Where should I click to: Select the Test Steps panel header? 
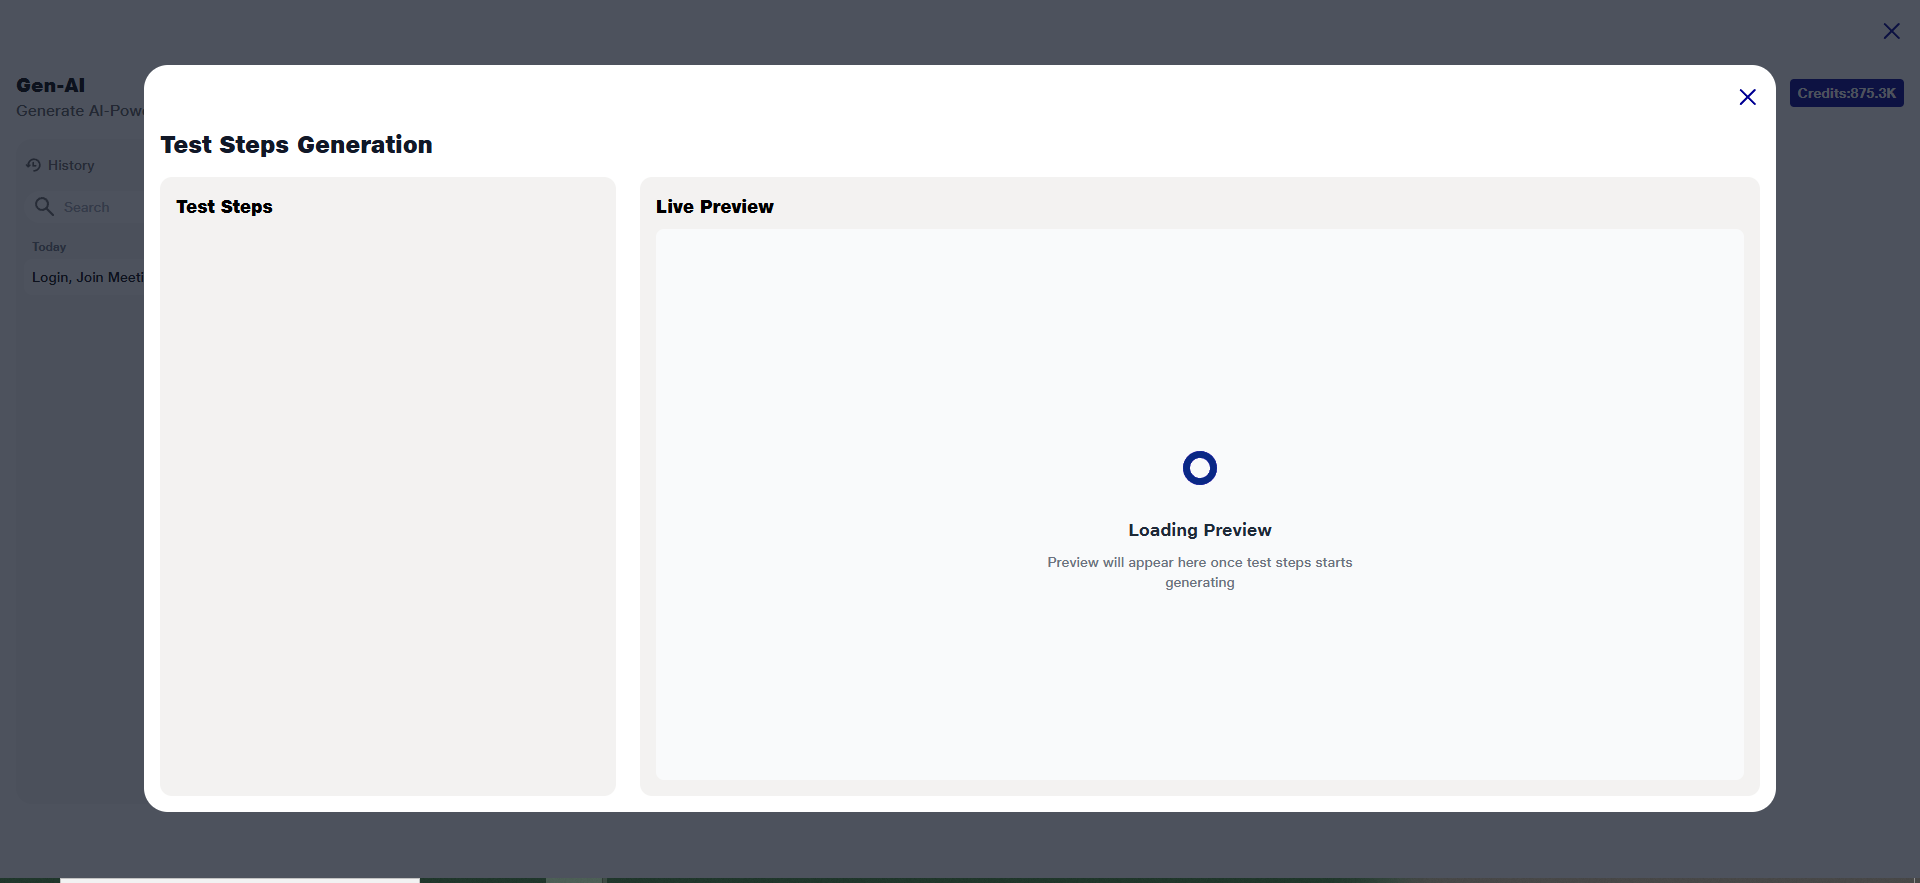pos(224,207)
